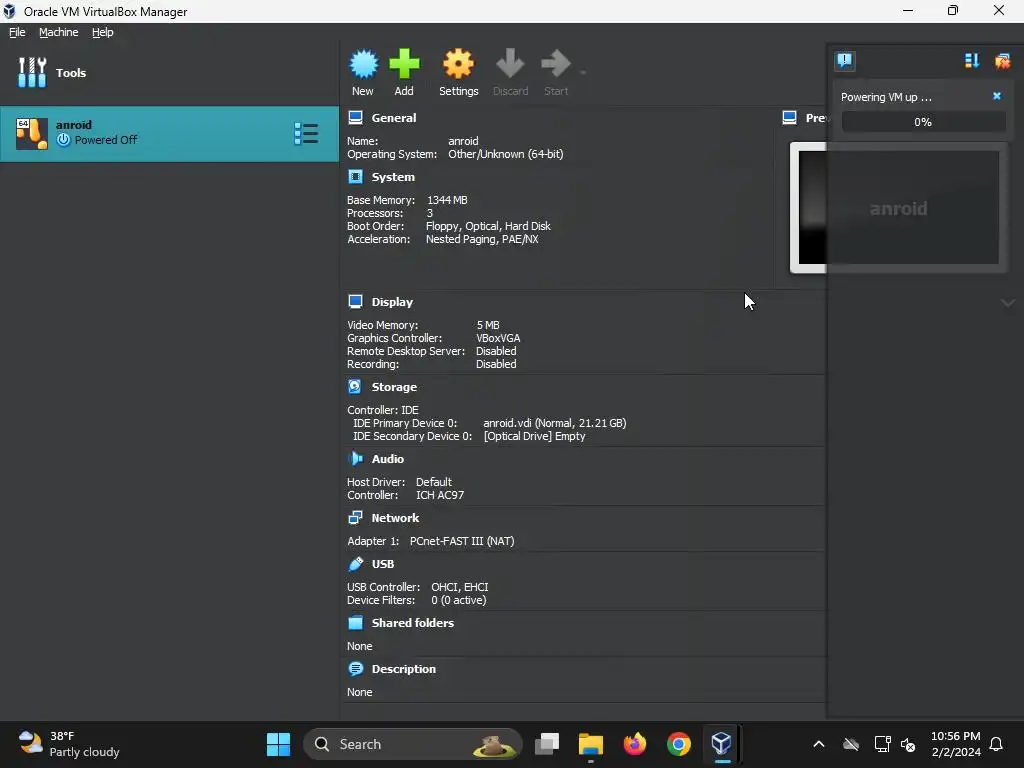Click the Storage section disk icon
The image size is (1024, 768).
(x=355, y=387)
